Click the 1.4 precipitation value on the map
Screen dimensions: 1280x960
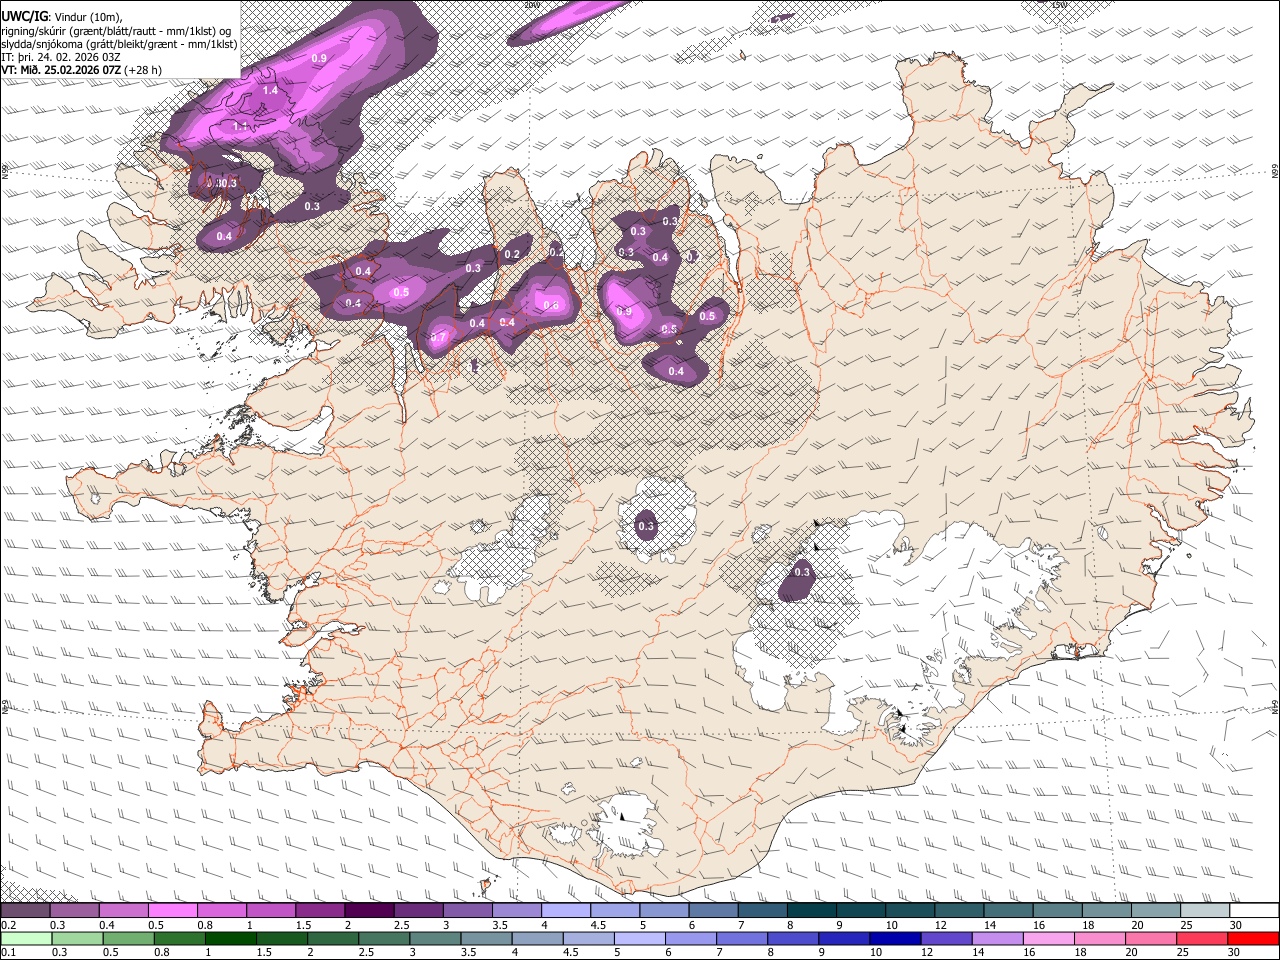click(x=270, y=91)
